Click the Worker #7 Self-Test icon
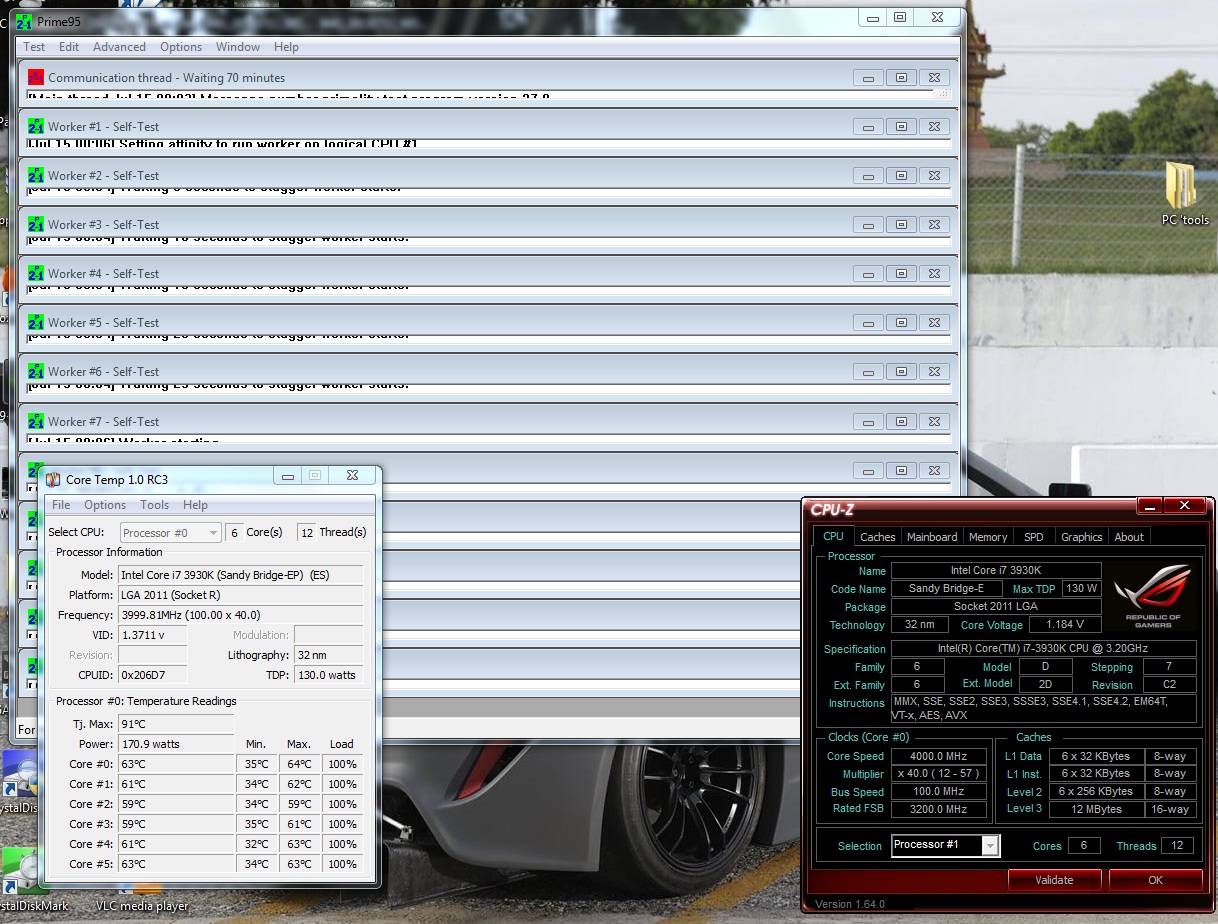This screenshot has height=924, width=1218. 36,421
